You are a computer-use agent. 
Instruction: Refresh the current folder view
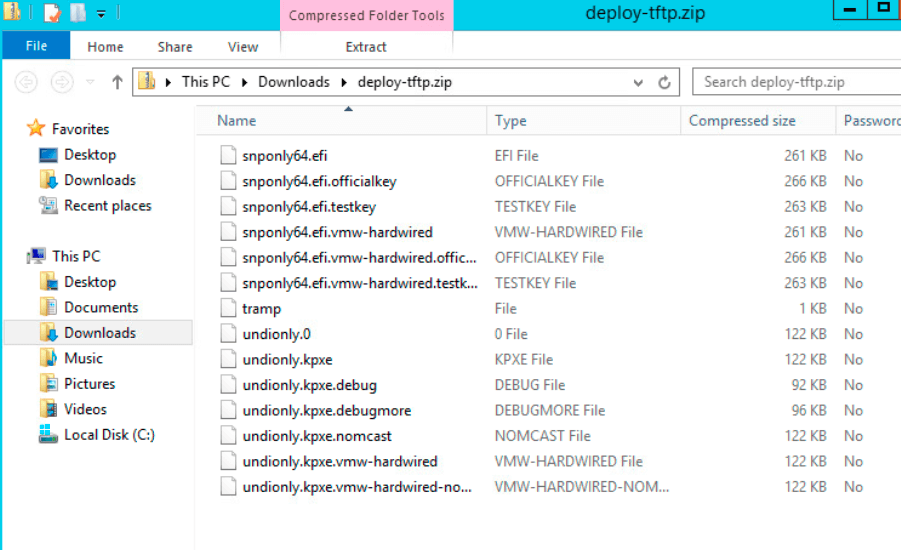[x=664, y=82]
